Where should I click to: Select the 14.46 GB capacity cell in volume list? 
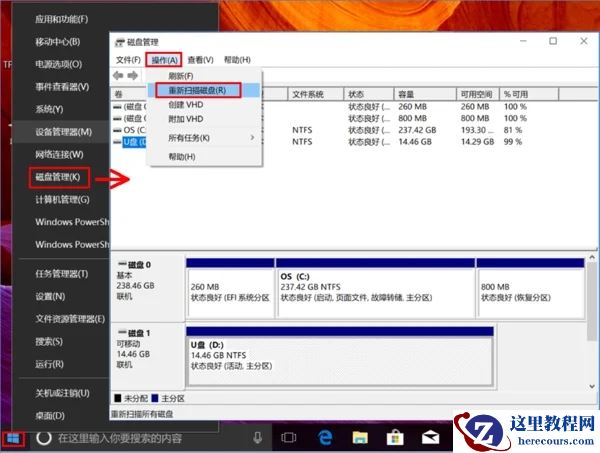click(x=415, y=142)
